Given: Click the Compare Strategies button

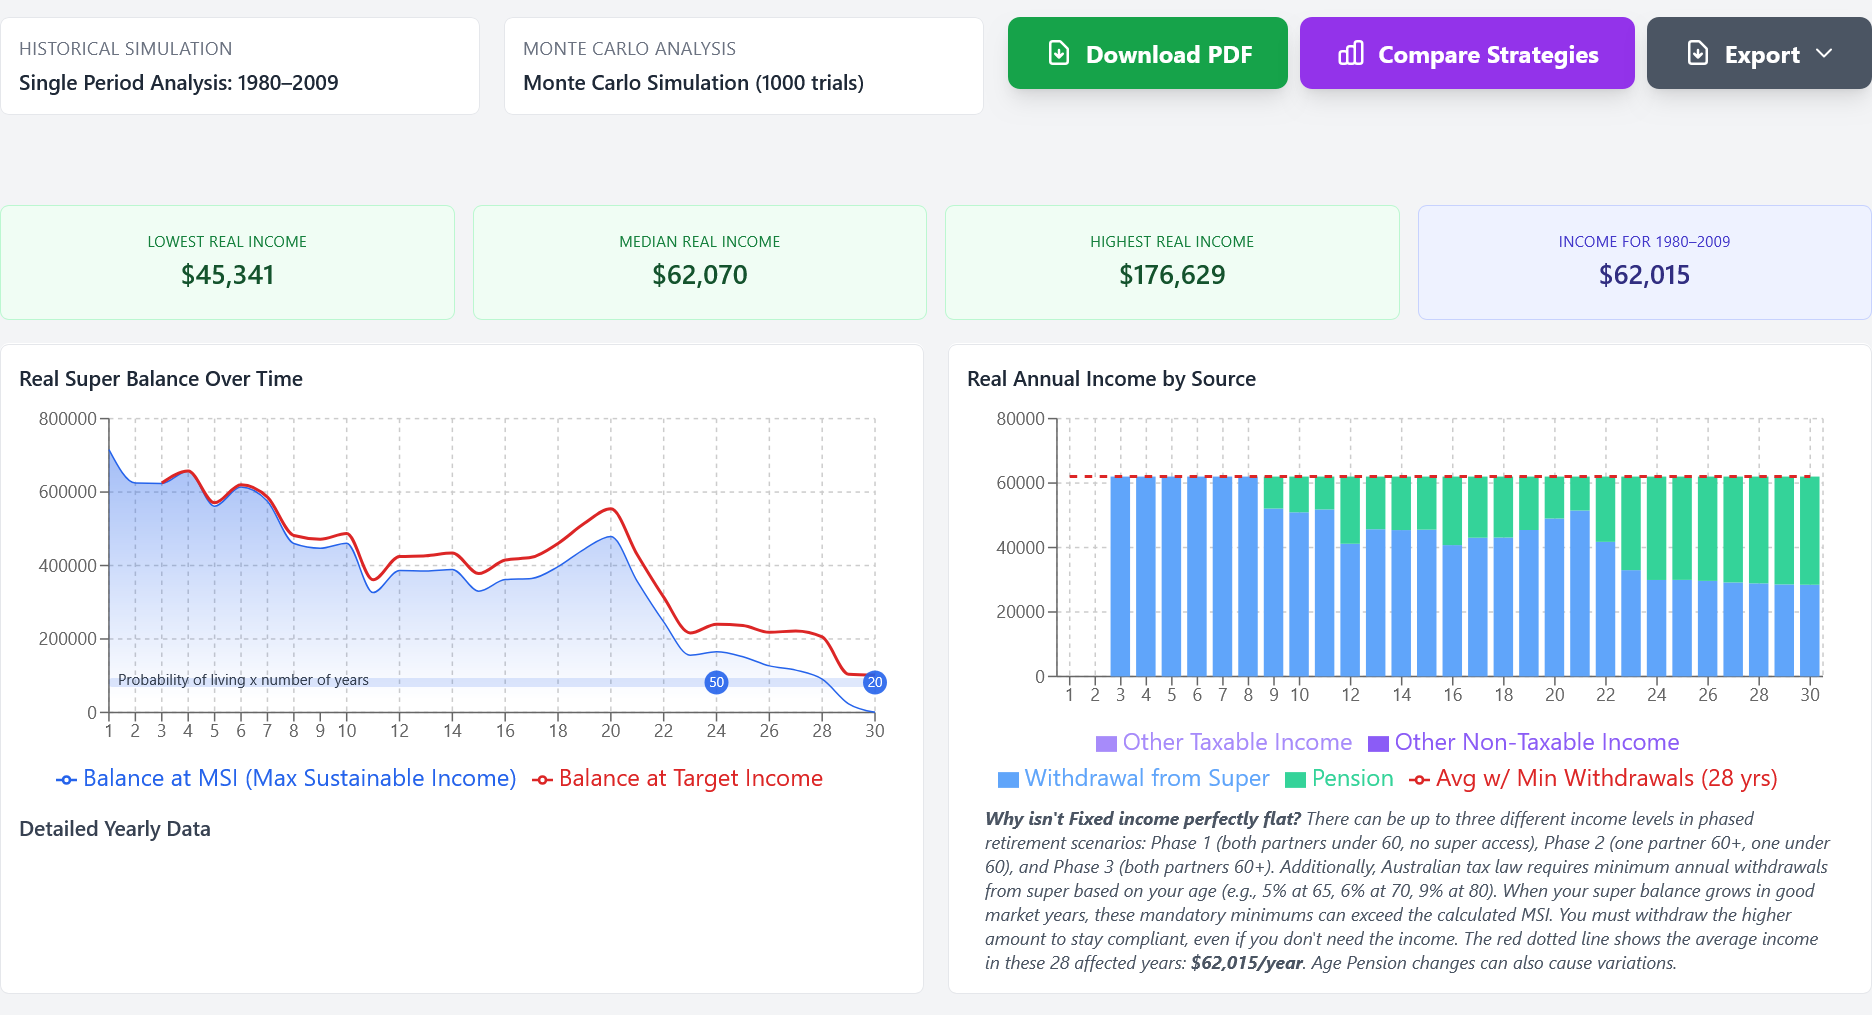Looking at the screenshot, I should (x=1466, y=53).
